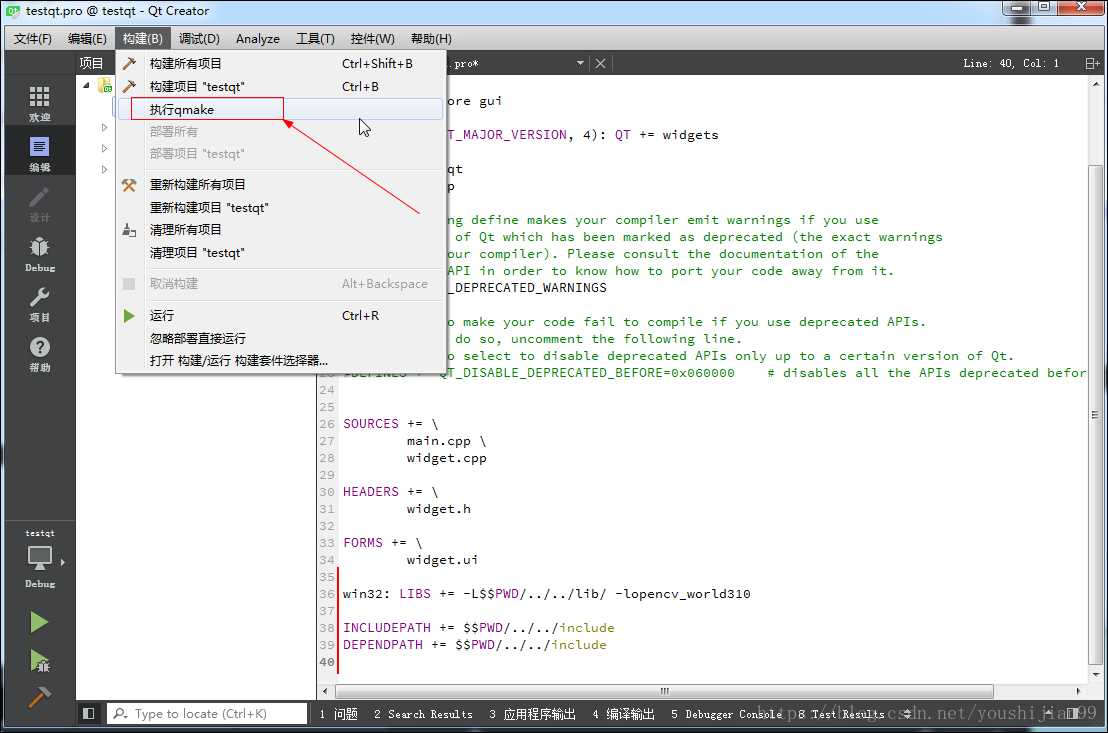The width and height of the screenshot is (1108, 733).
Task: Open the 4 编译输出 Compile Output pane
Action: tap(623, 714)
